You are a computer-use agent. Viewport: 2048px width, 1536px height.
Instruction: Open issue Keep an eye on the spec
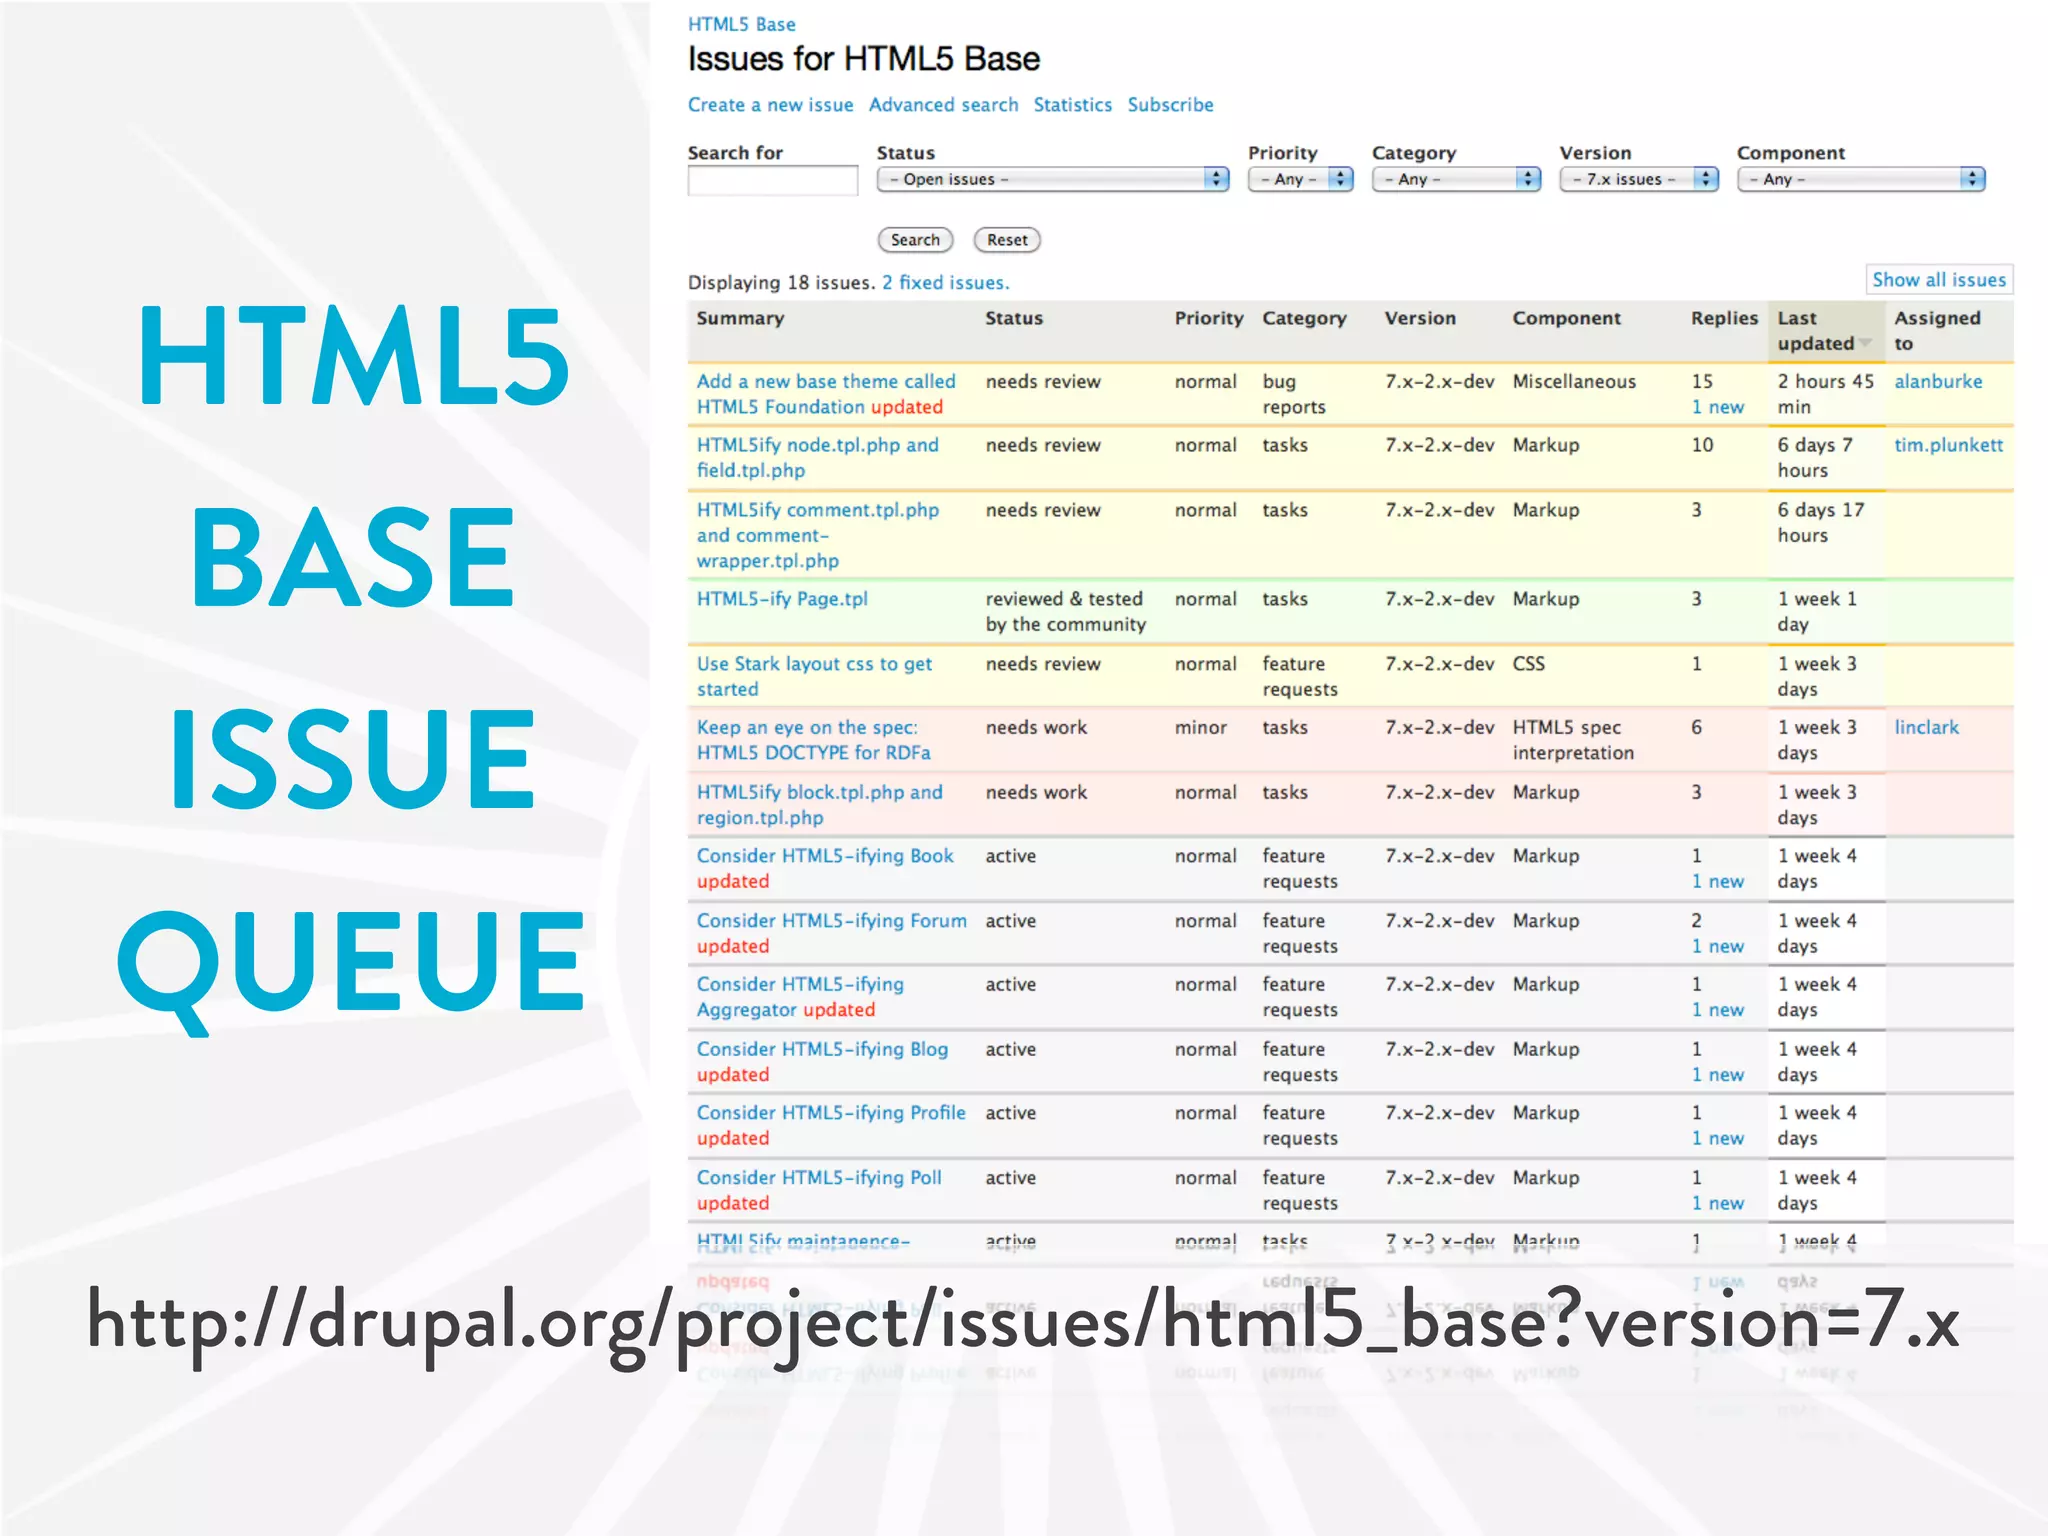tap(813, 740)
